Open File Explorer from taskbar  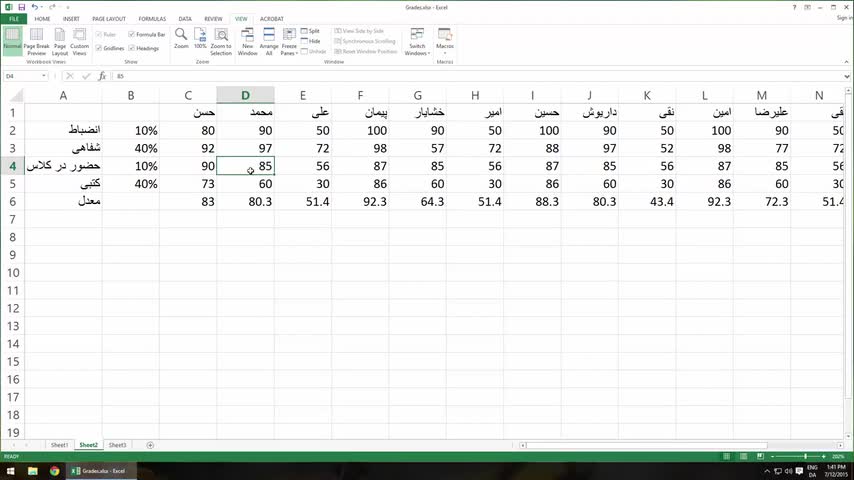[x=33, y=471]
